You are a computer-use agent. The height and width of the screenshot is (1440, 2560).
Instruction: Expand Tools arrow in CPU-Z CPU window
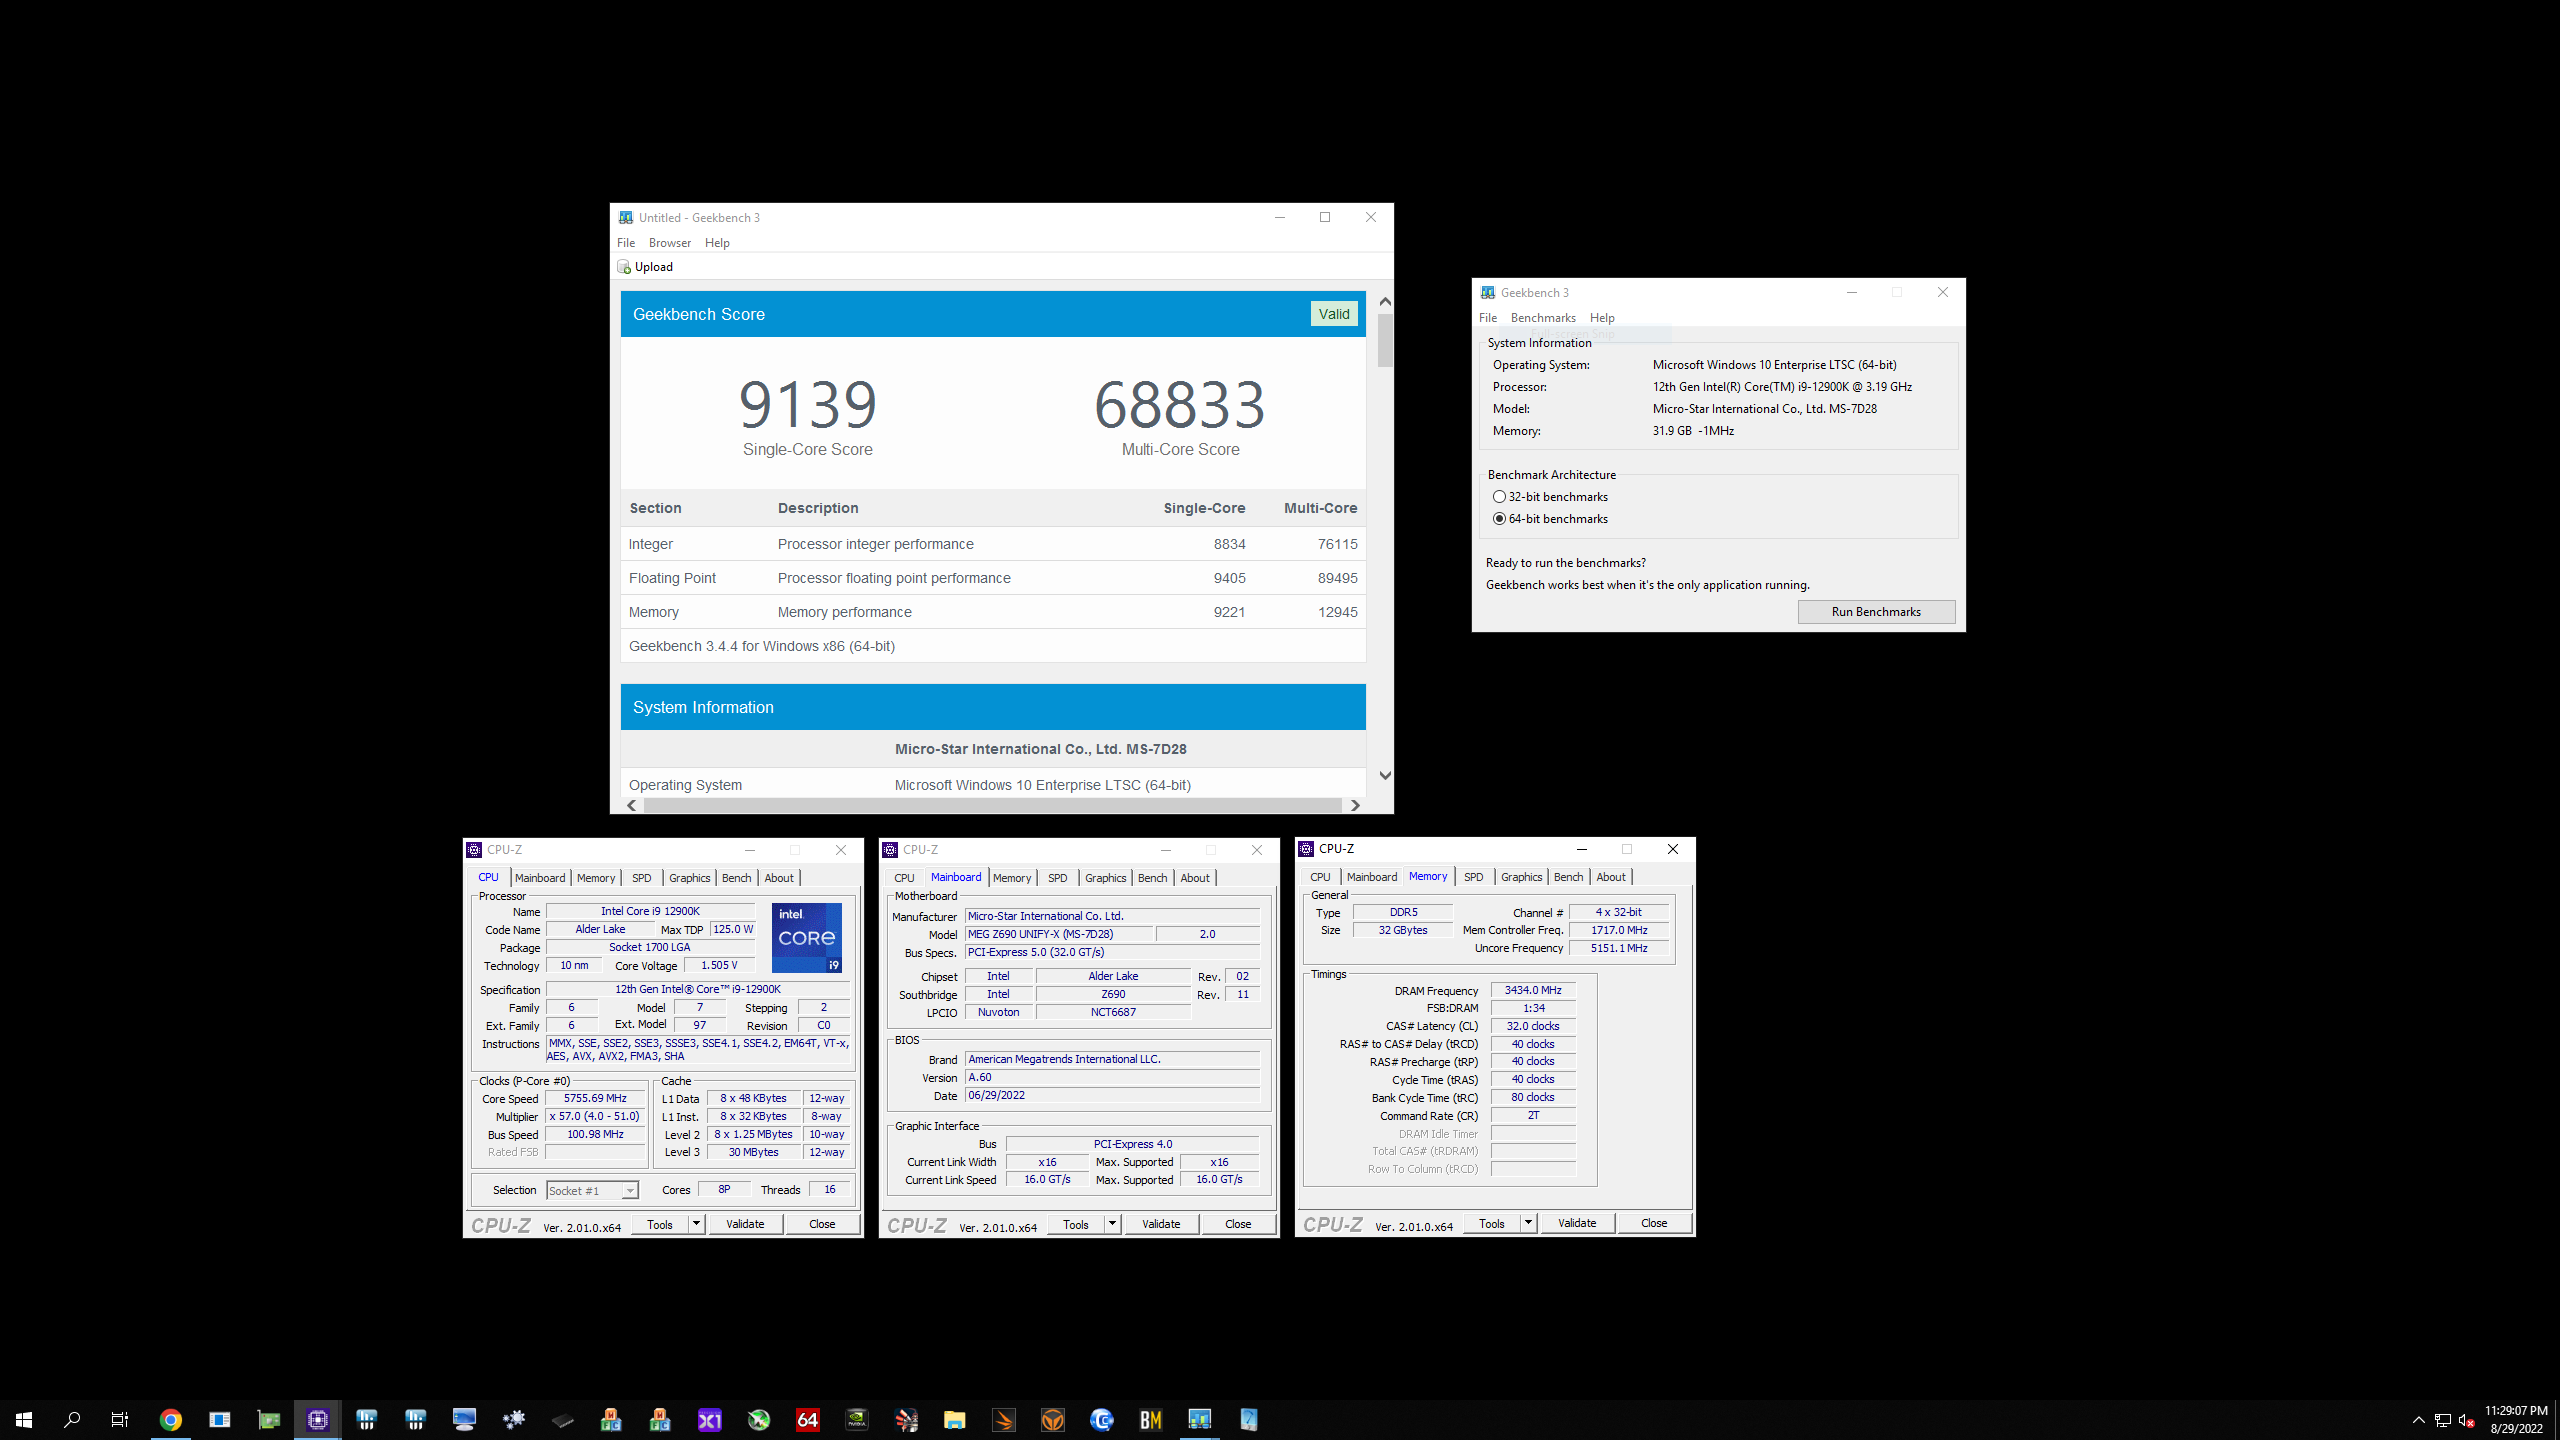coord(696,1224)
